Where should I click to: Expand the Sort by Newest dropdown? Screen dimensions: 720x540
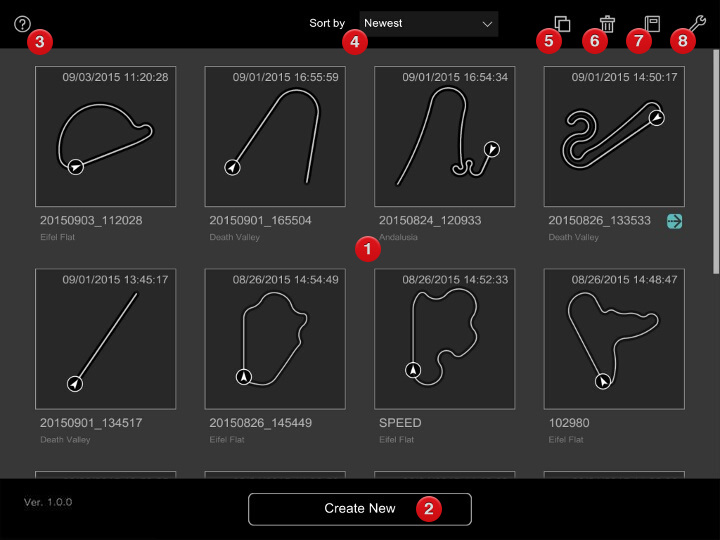(x=429, y=23)
